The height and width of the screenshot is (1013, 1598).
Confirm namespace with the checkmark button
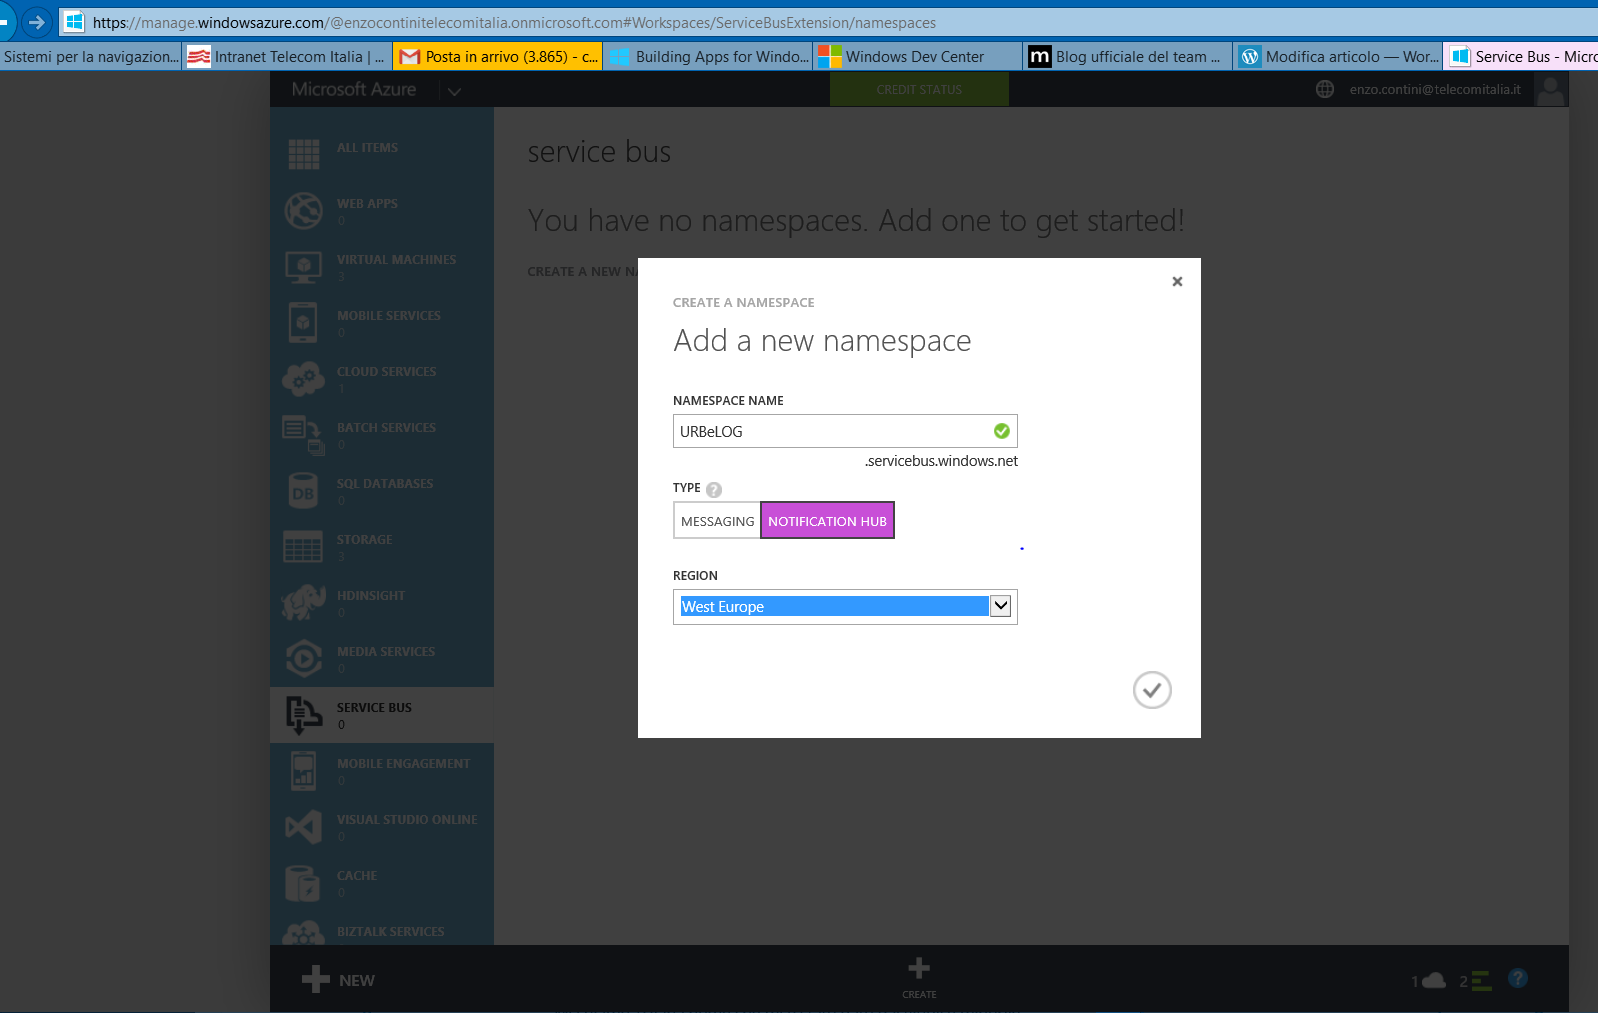(1151, 690)
